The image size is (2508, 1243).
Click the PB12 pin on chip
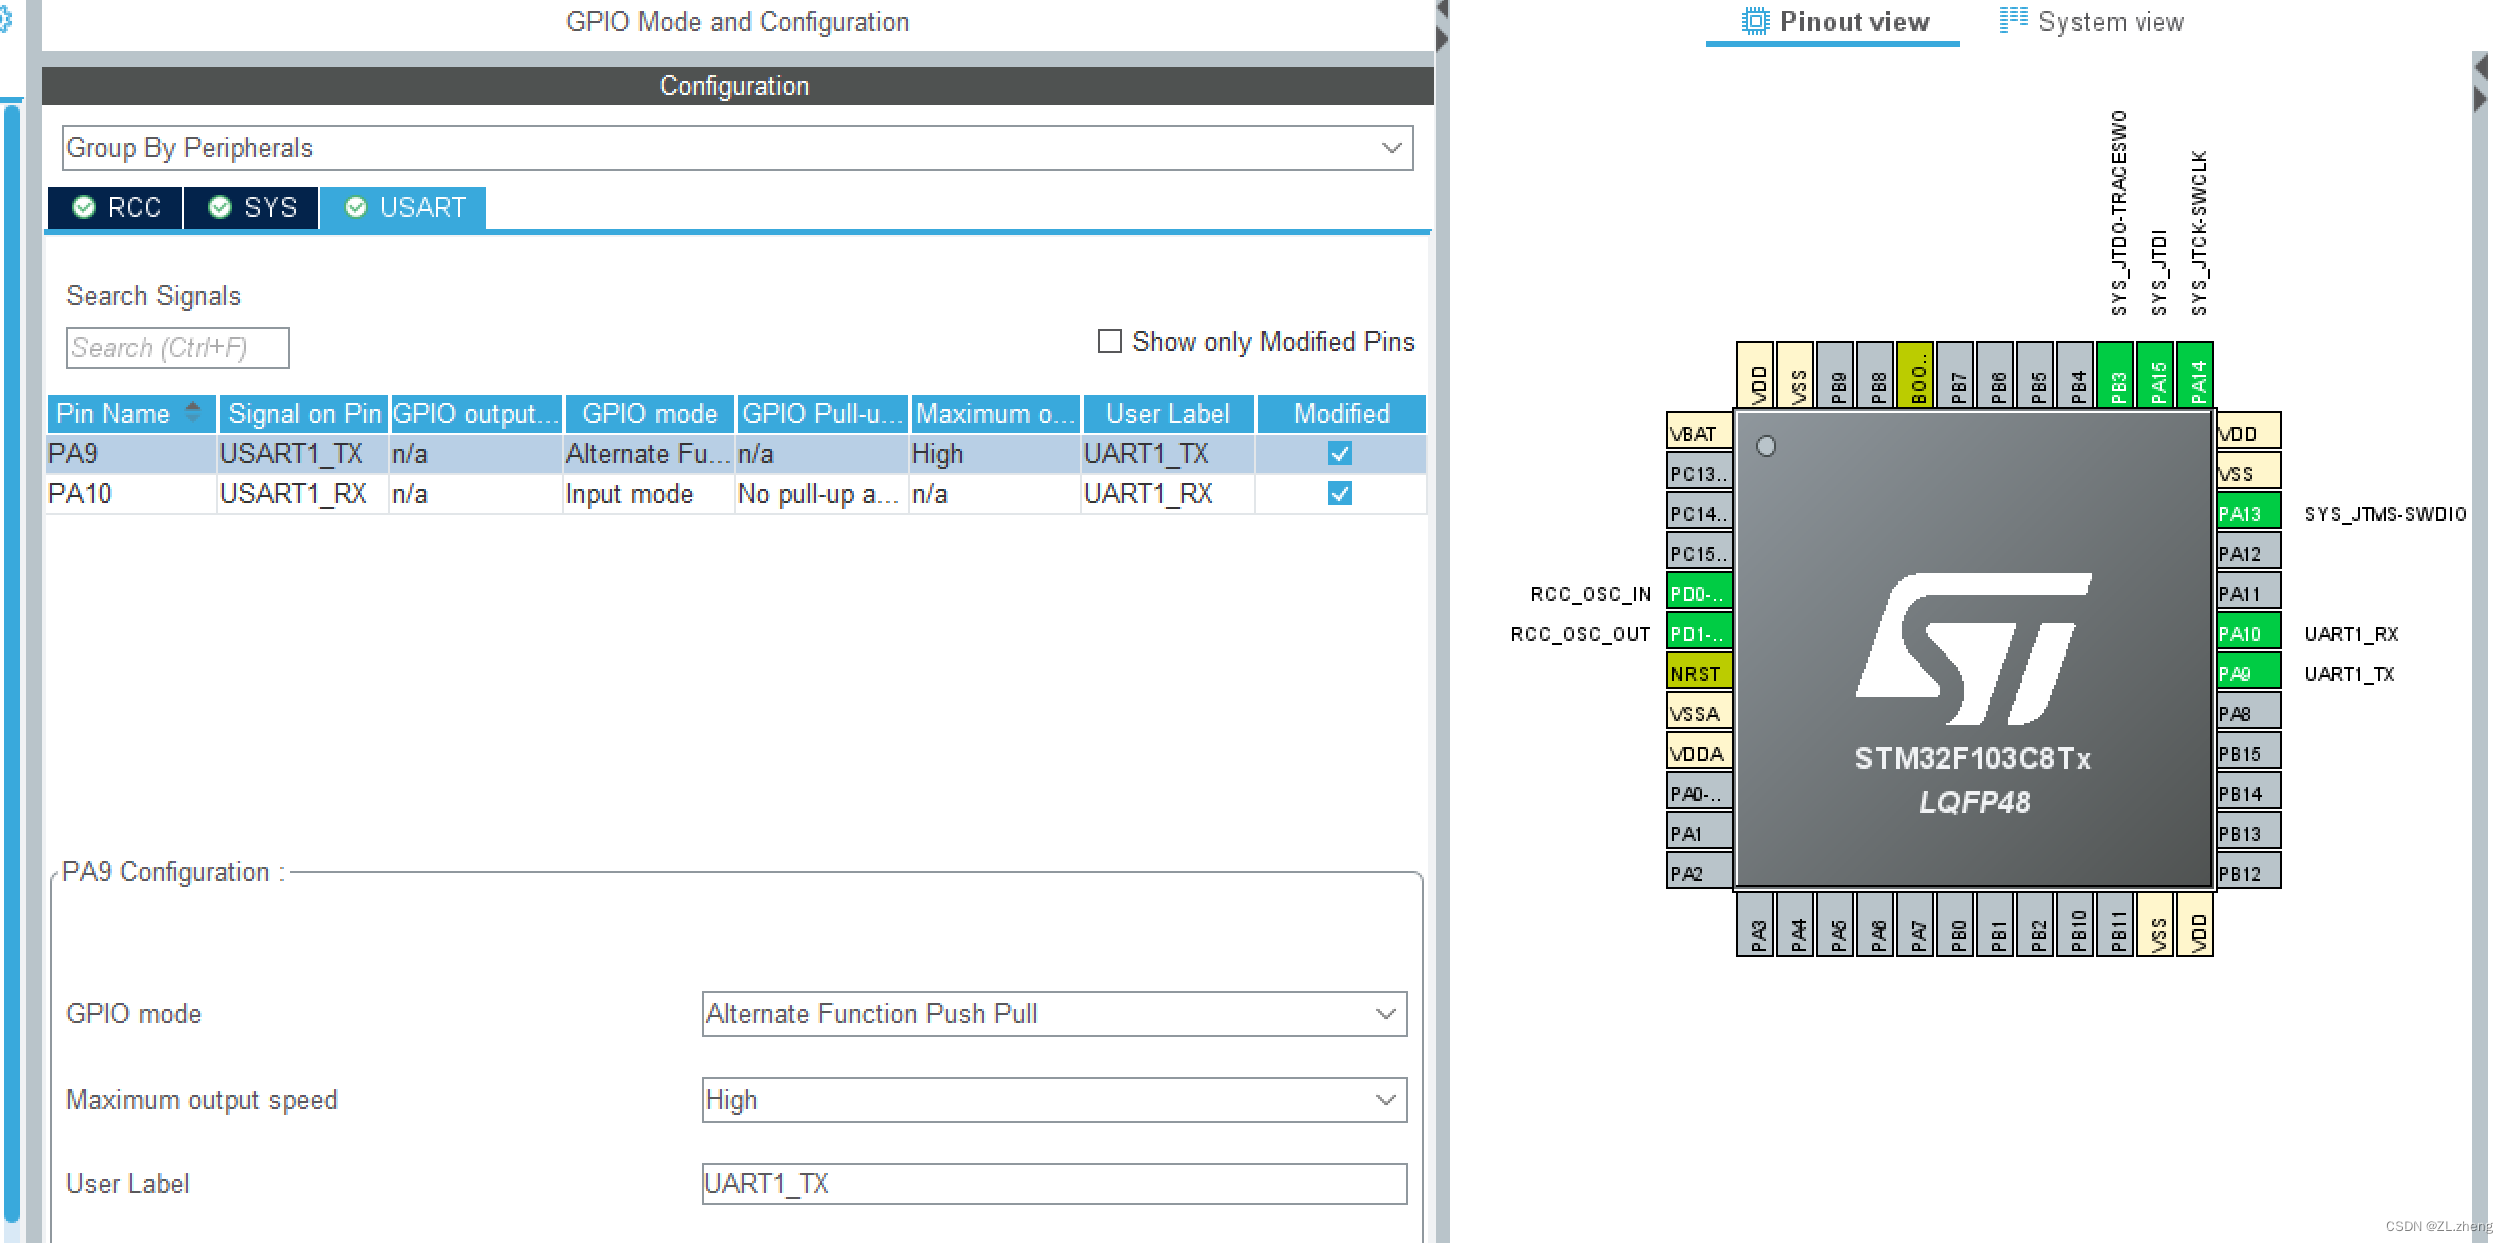tap(2248, 873)
